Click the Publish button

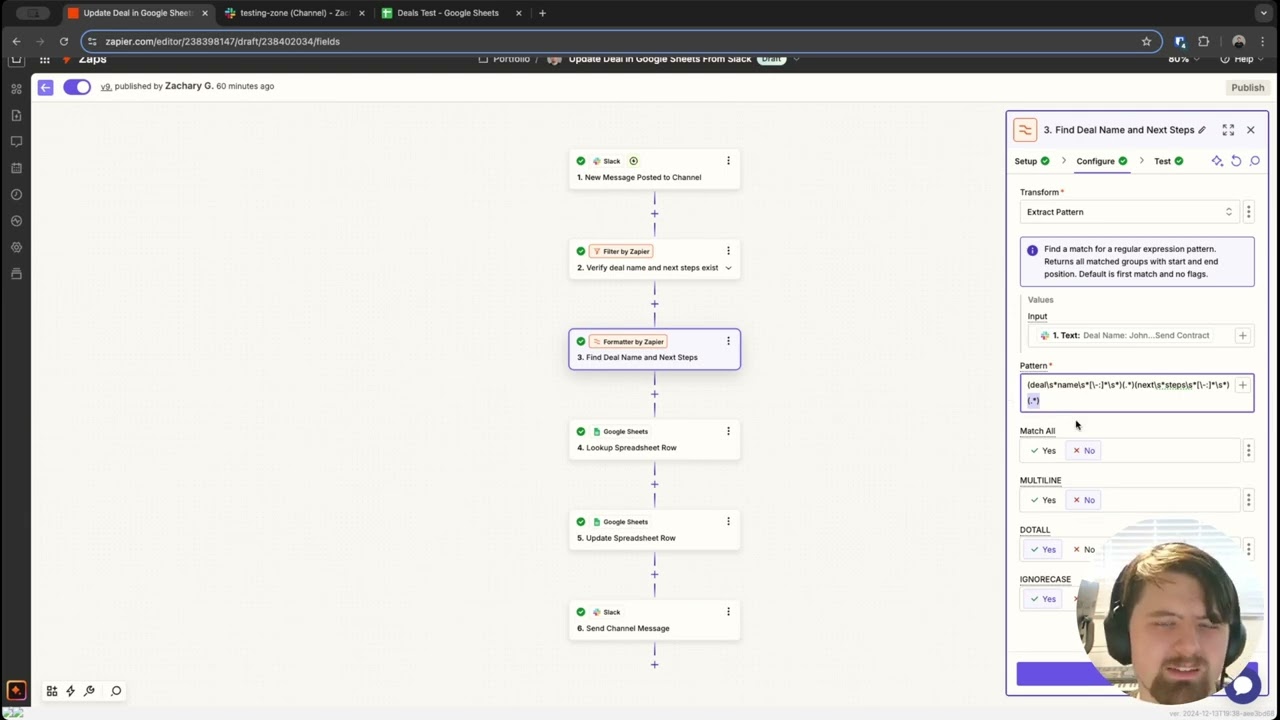[x=1247, y=88]
